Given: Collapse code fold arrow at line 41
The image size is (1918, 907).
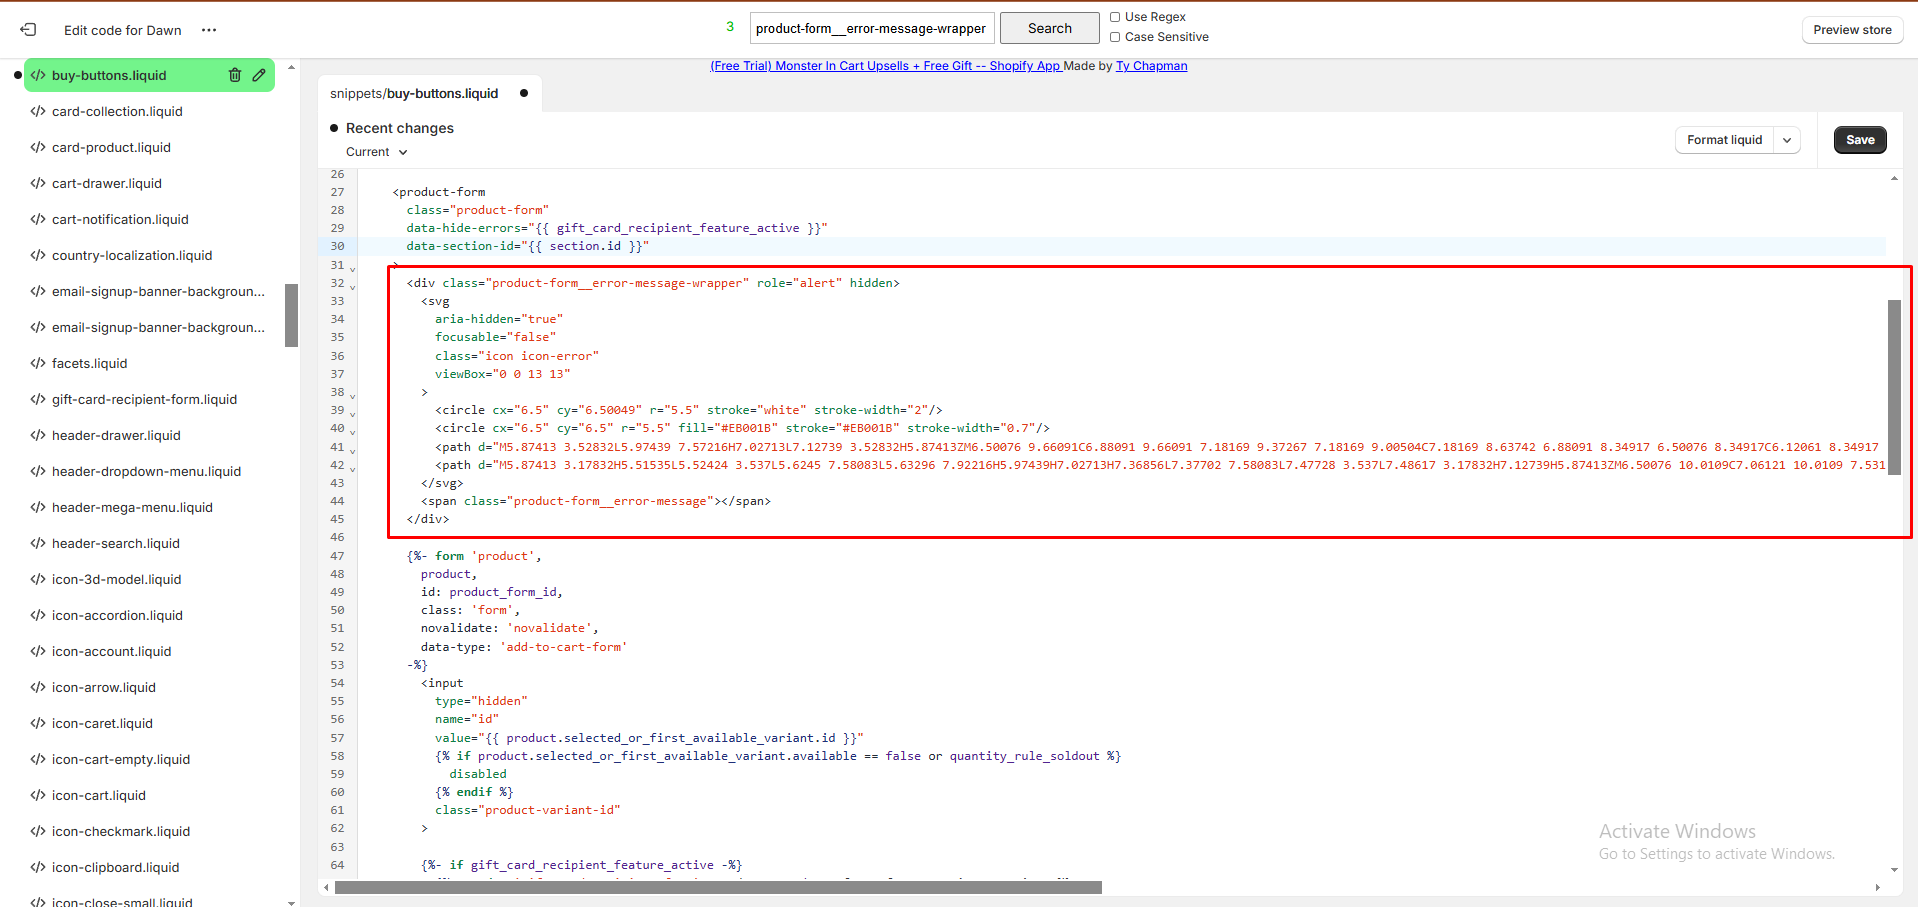Looking at the screenshot, I should click(352, 450).
